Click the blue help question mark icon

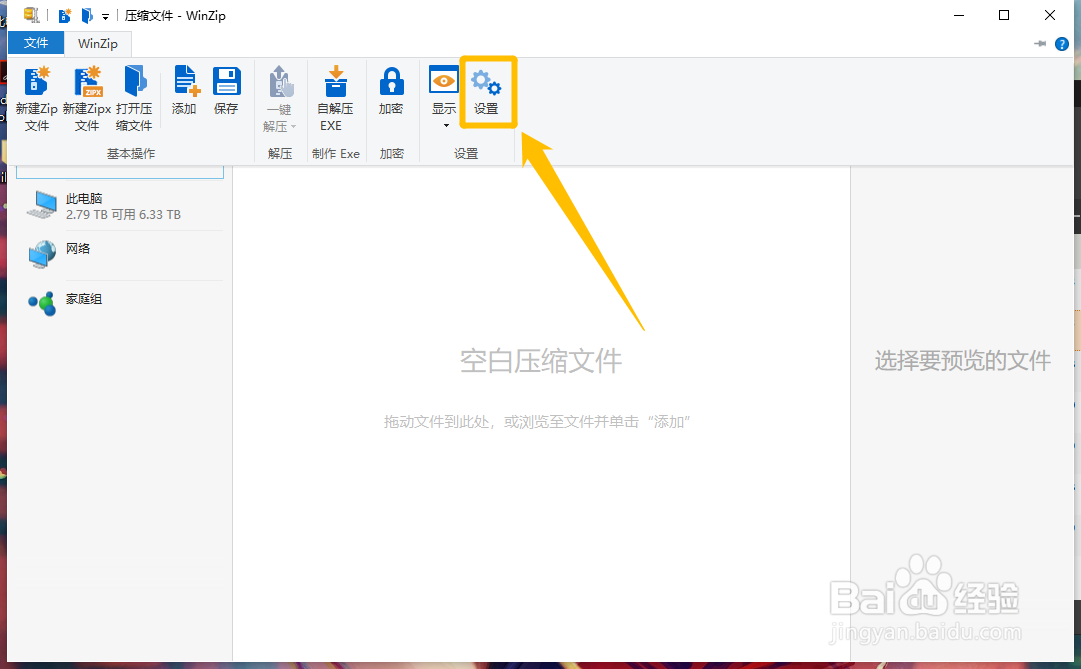pos(1062,43)
